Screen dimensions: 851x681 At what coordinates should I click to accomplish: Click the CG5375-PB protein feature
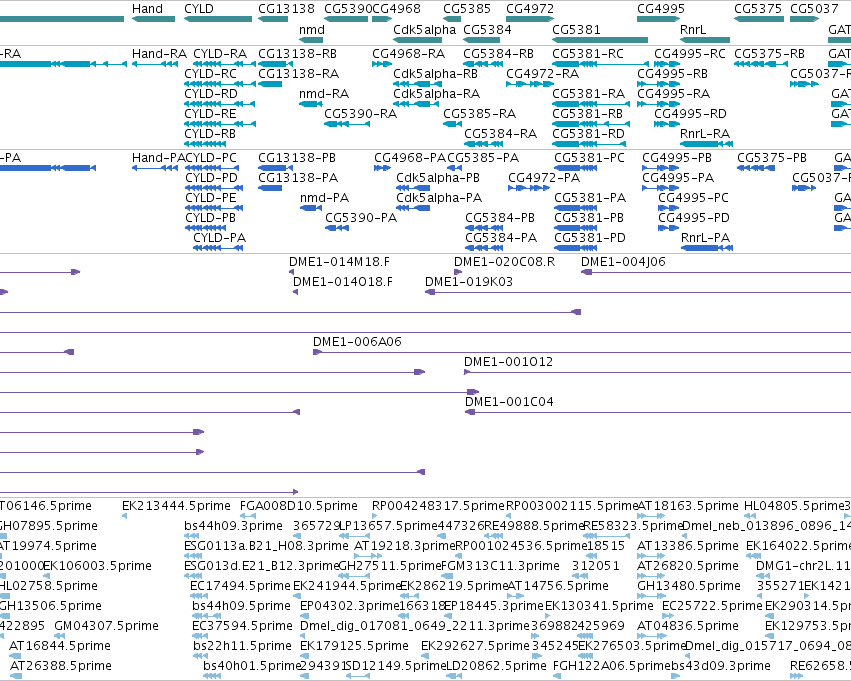pyautogui.click(x=755, y=168)
